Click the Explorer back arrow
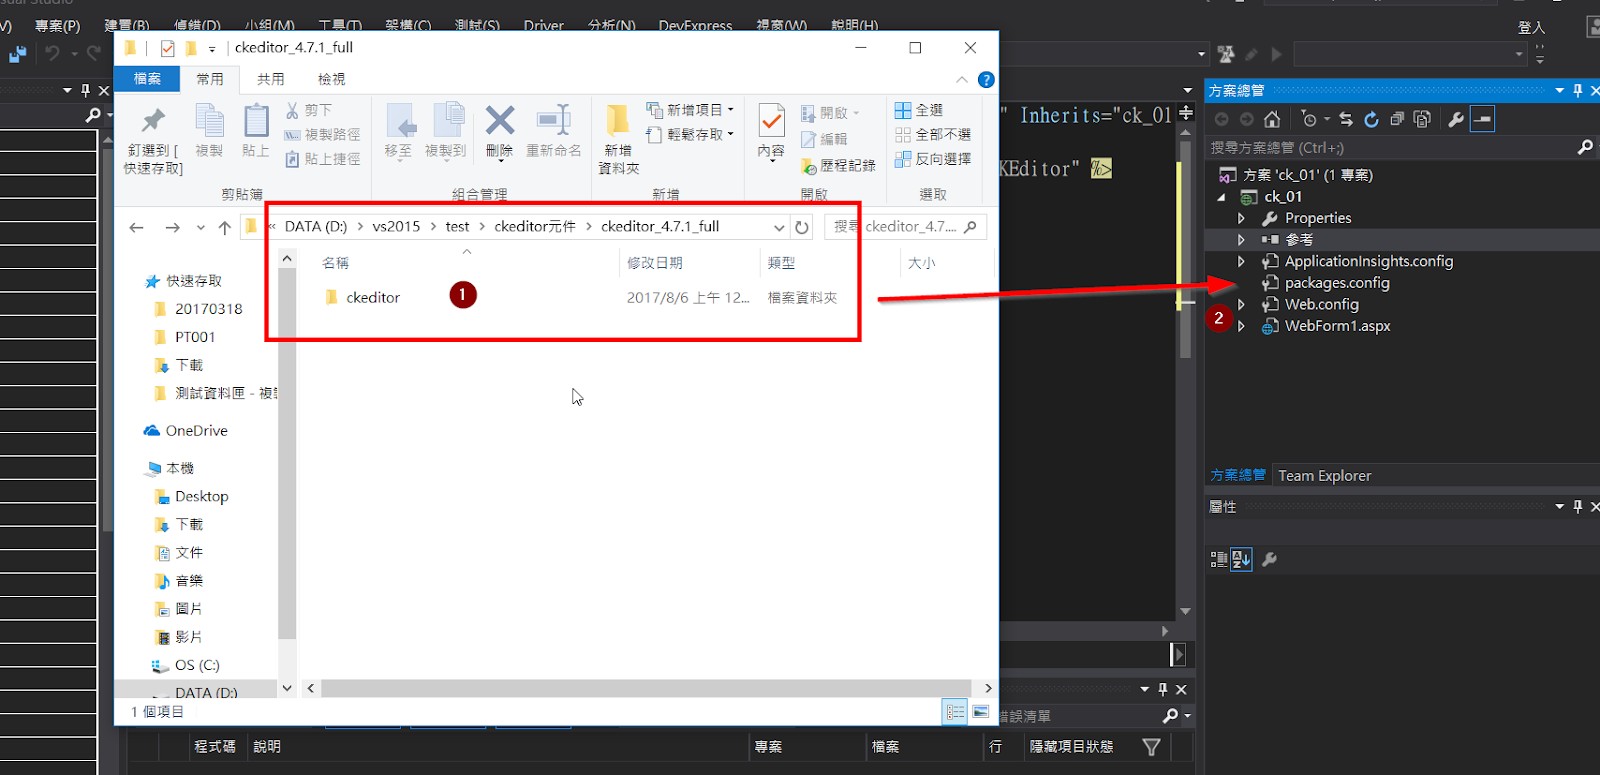This screenshot has width=1600, height=775. pos(137,227)
